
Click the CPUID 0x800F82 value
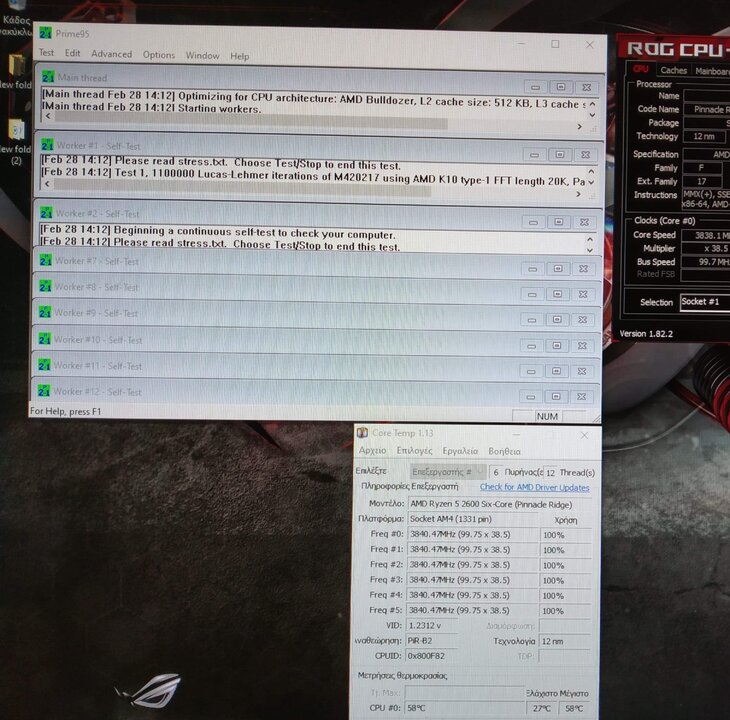click(432, 656)
